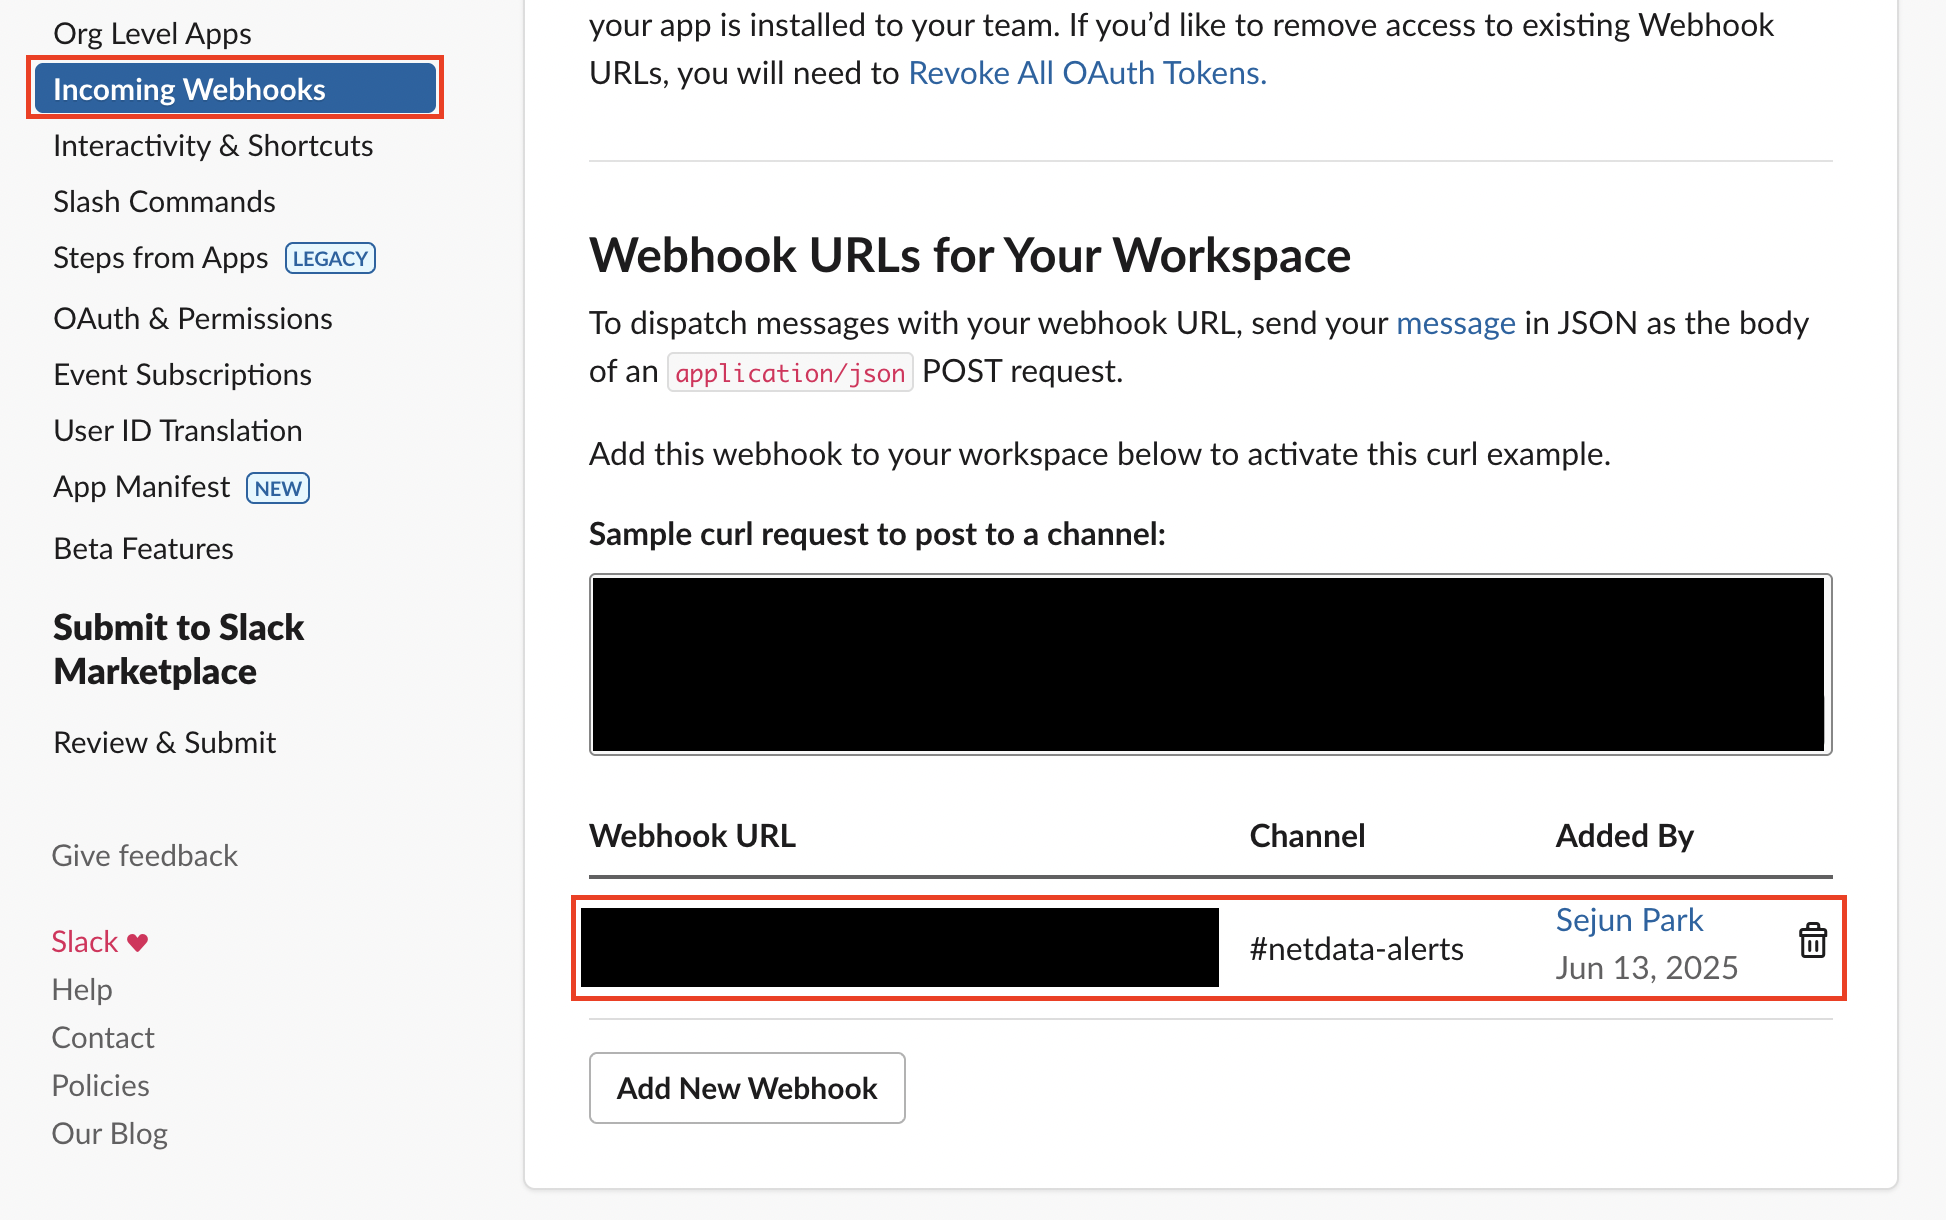Click Webhook URLs for Your Workspace heading
The width and height of the screenshot is (1946, 1220).
[970, 254]
